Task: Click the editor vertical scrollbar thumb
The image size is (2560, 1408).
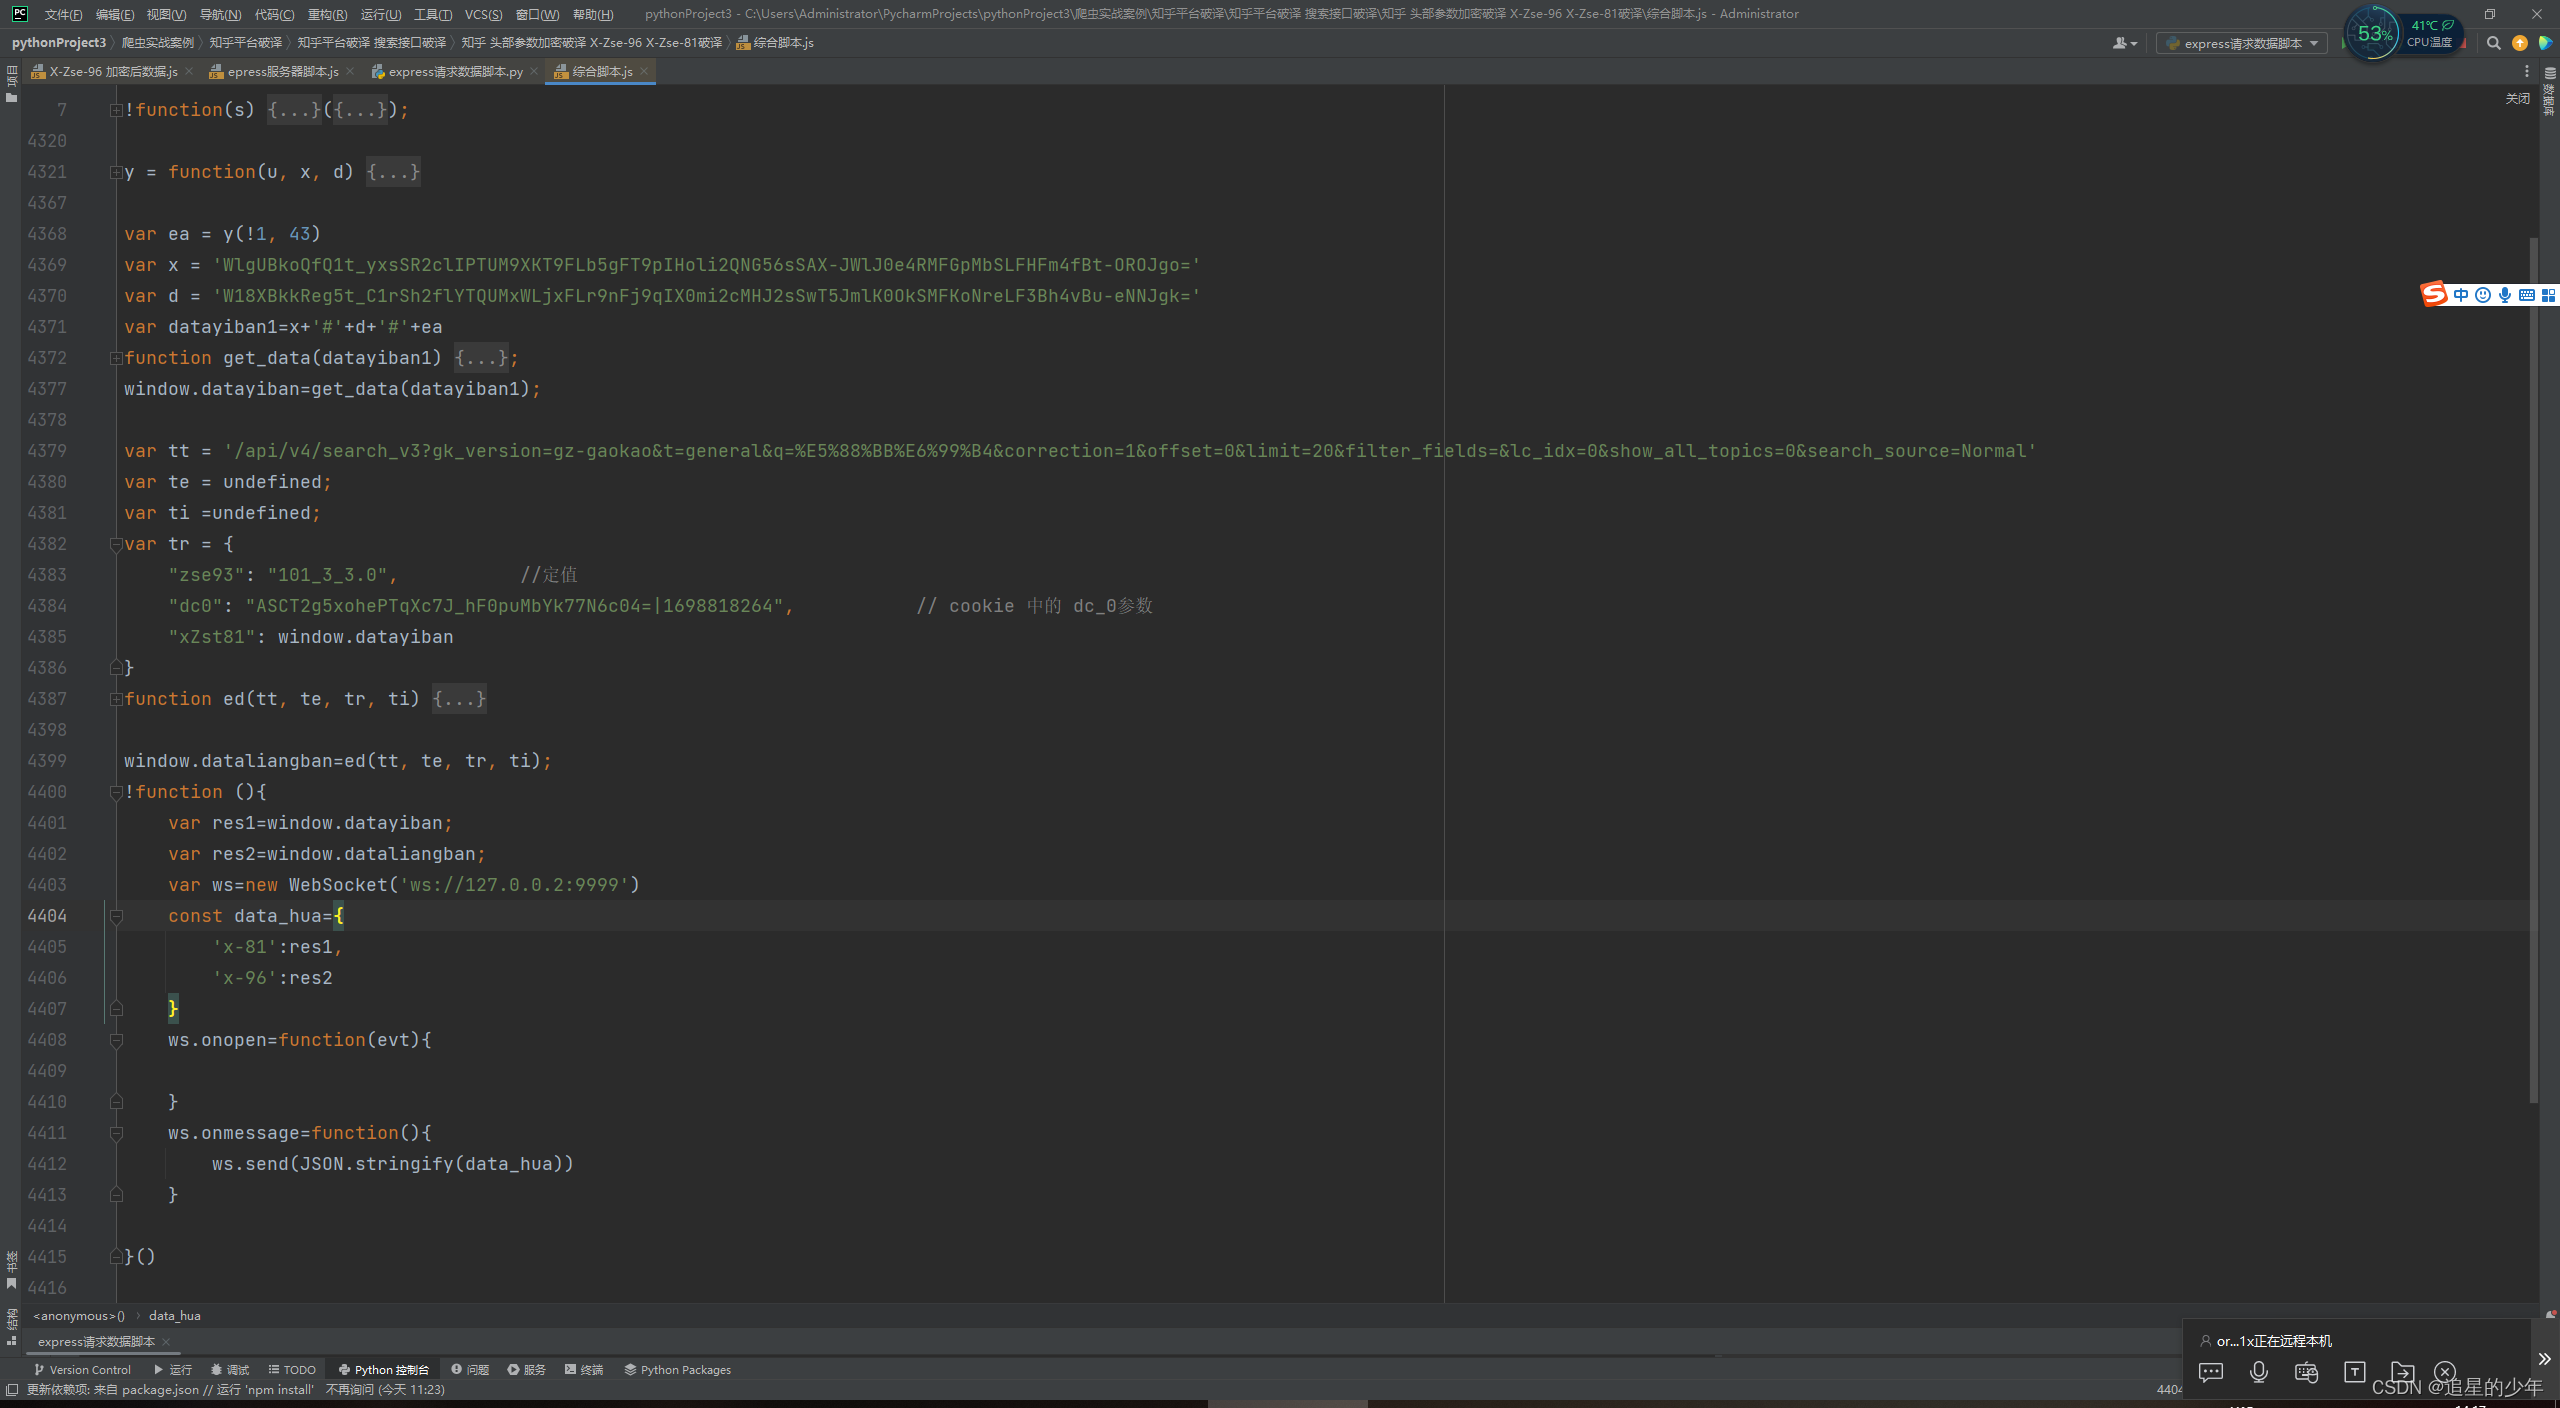Action: coord(2532,670)
